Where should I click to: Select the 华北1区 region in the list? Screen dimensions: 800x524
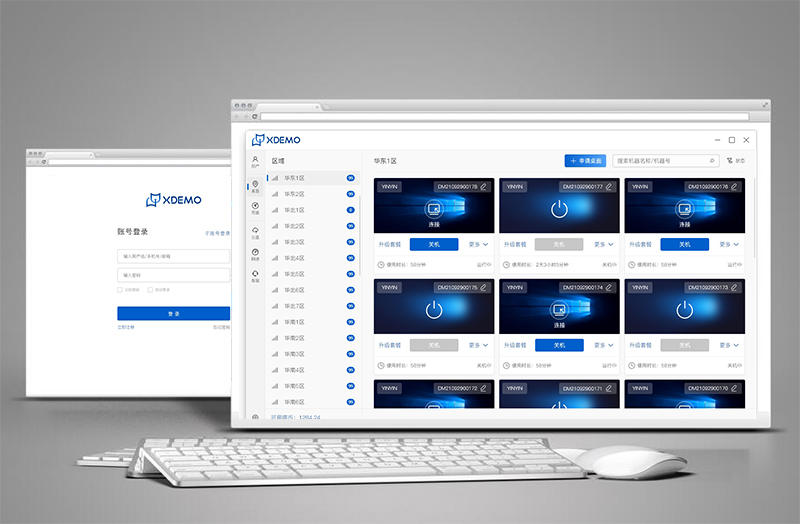tap(312, 210)
